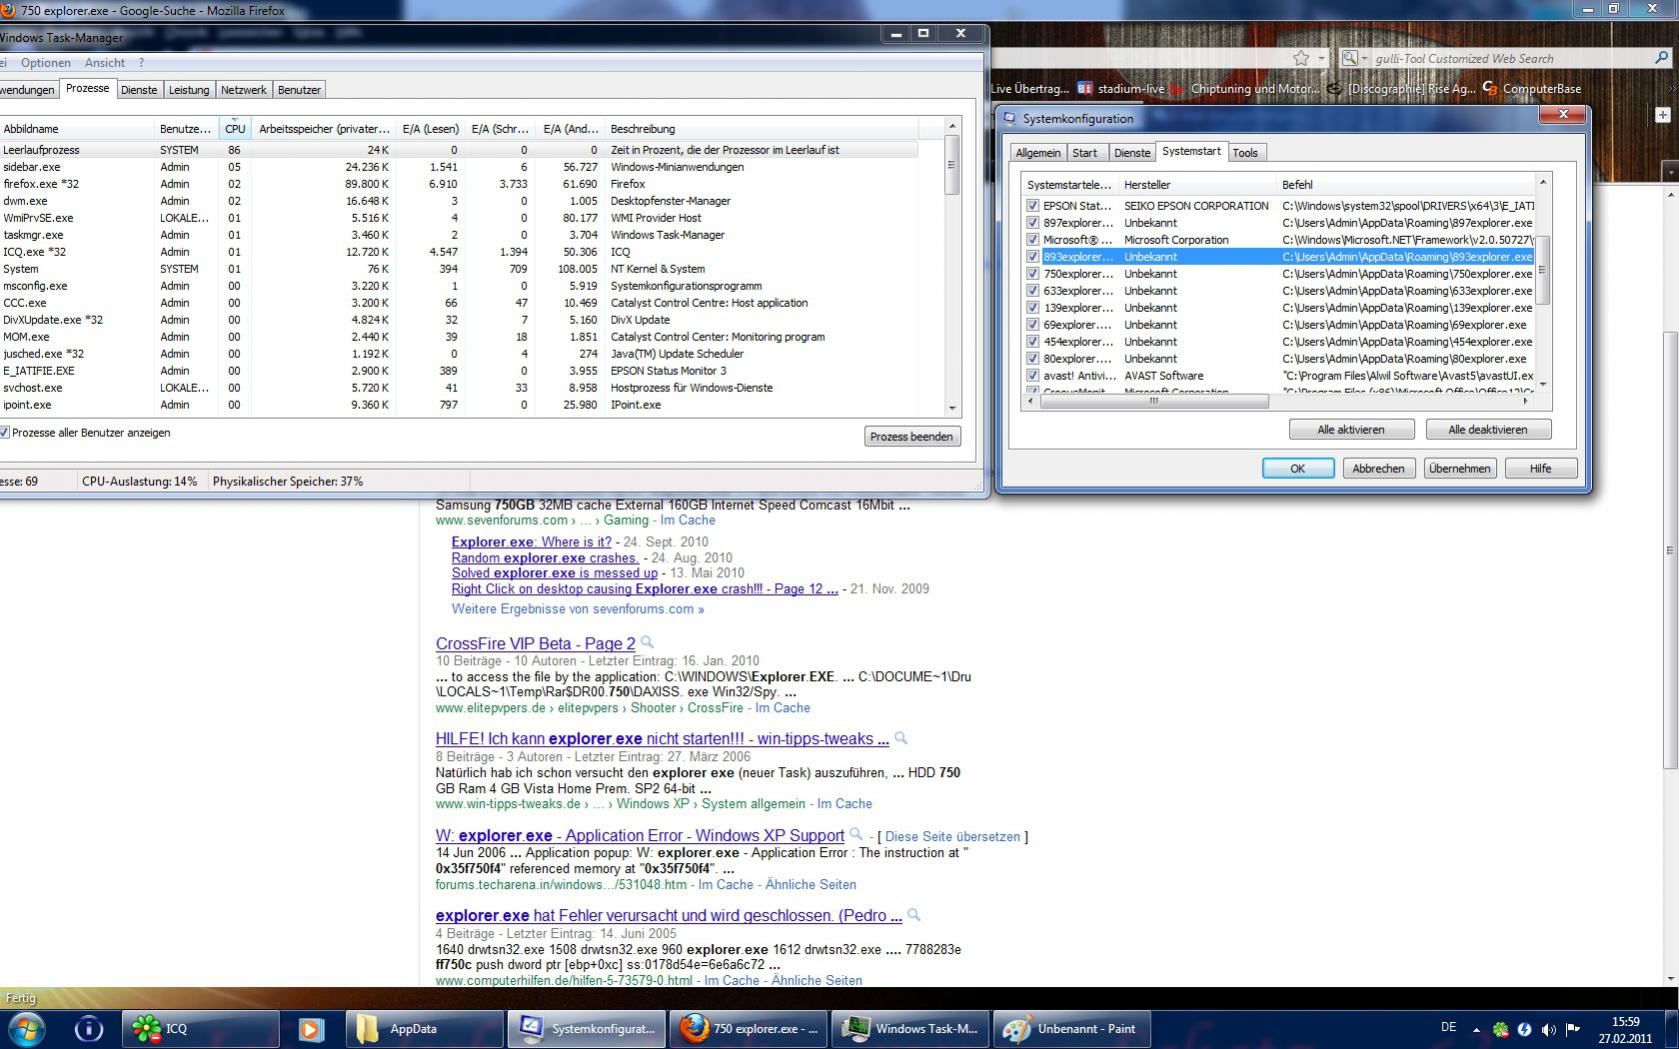
Task: Click the Übernehmen button
Action: (x=1460, y=469)
